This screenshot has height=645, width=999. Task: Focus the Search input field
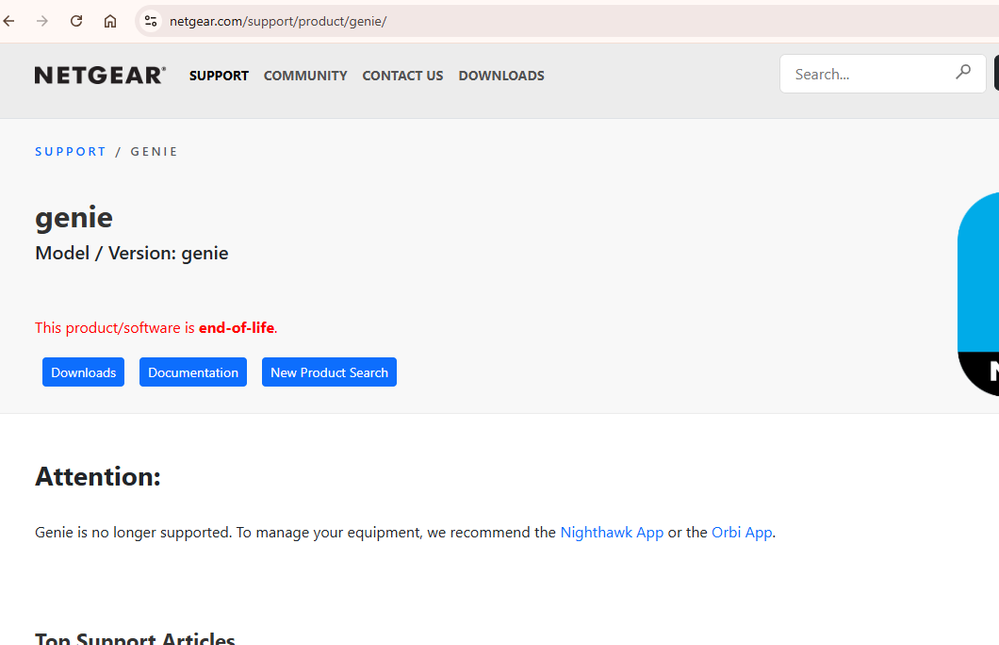click(x=883, y=74)
